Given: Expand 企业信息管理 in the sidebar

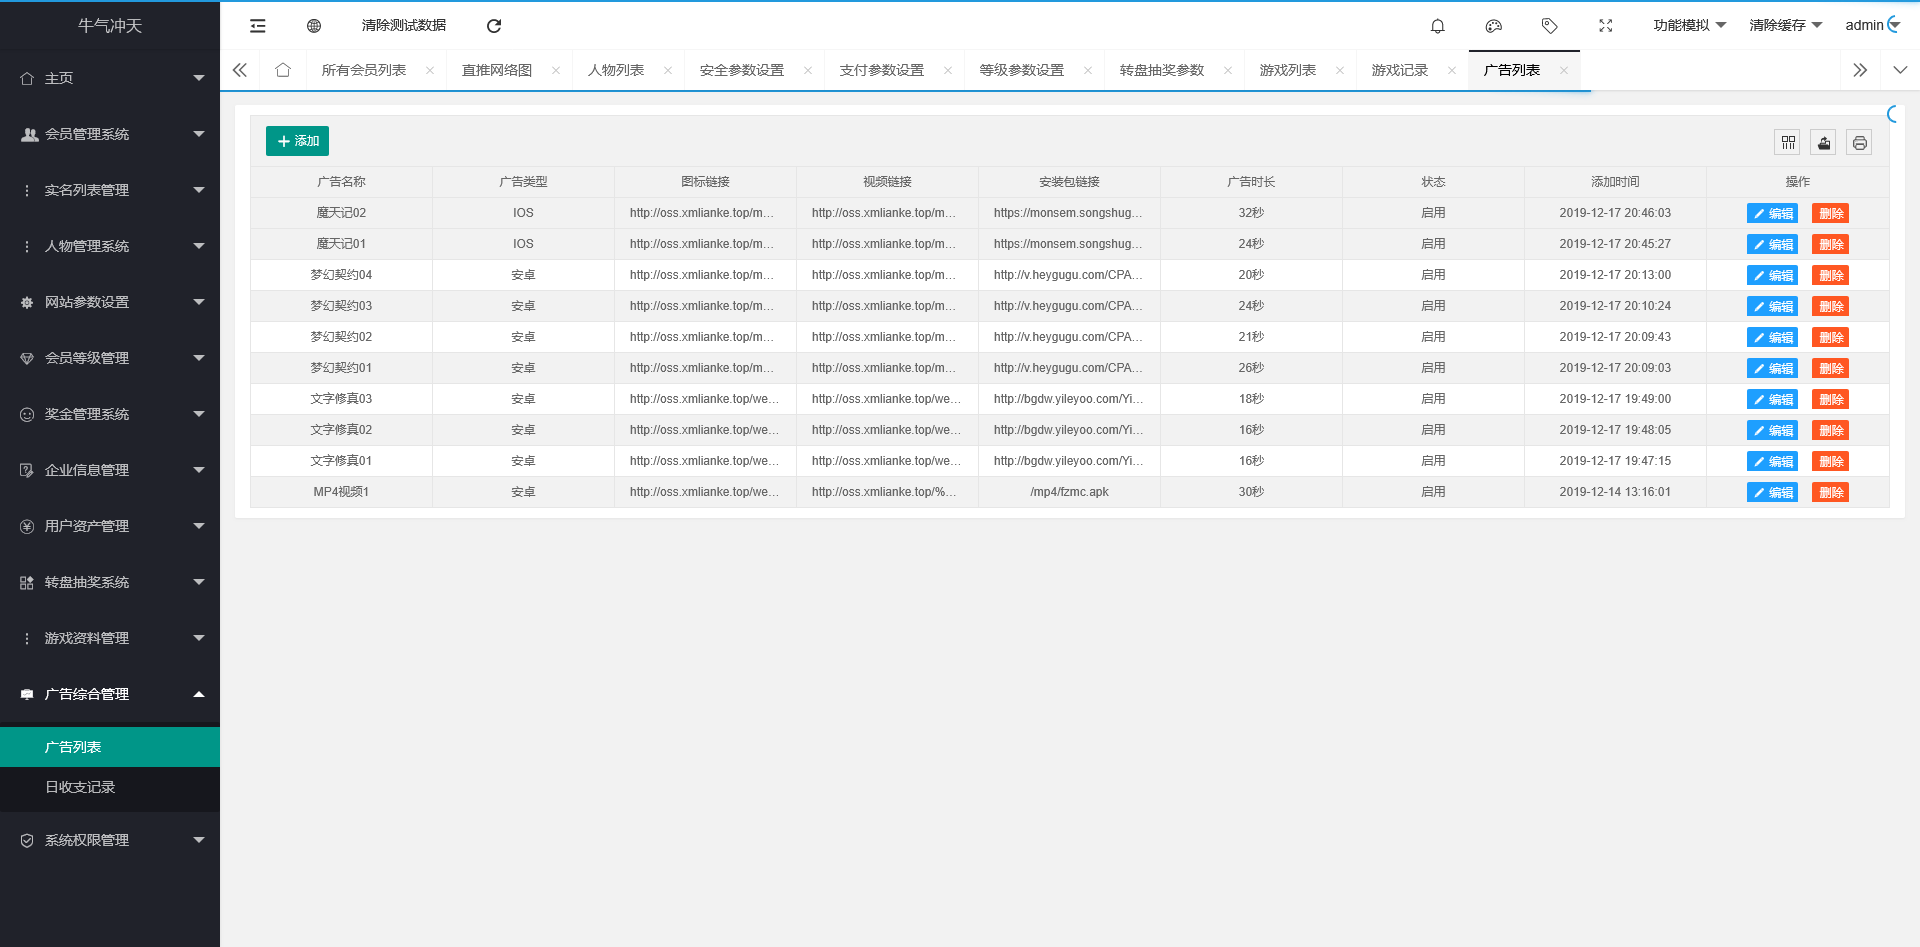Looking at the screenshot, I should 110,470.
